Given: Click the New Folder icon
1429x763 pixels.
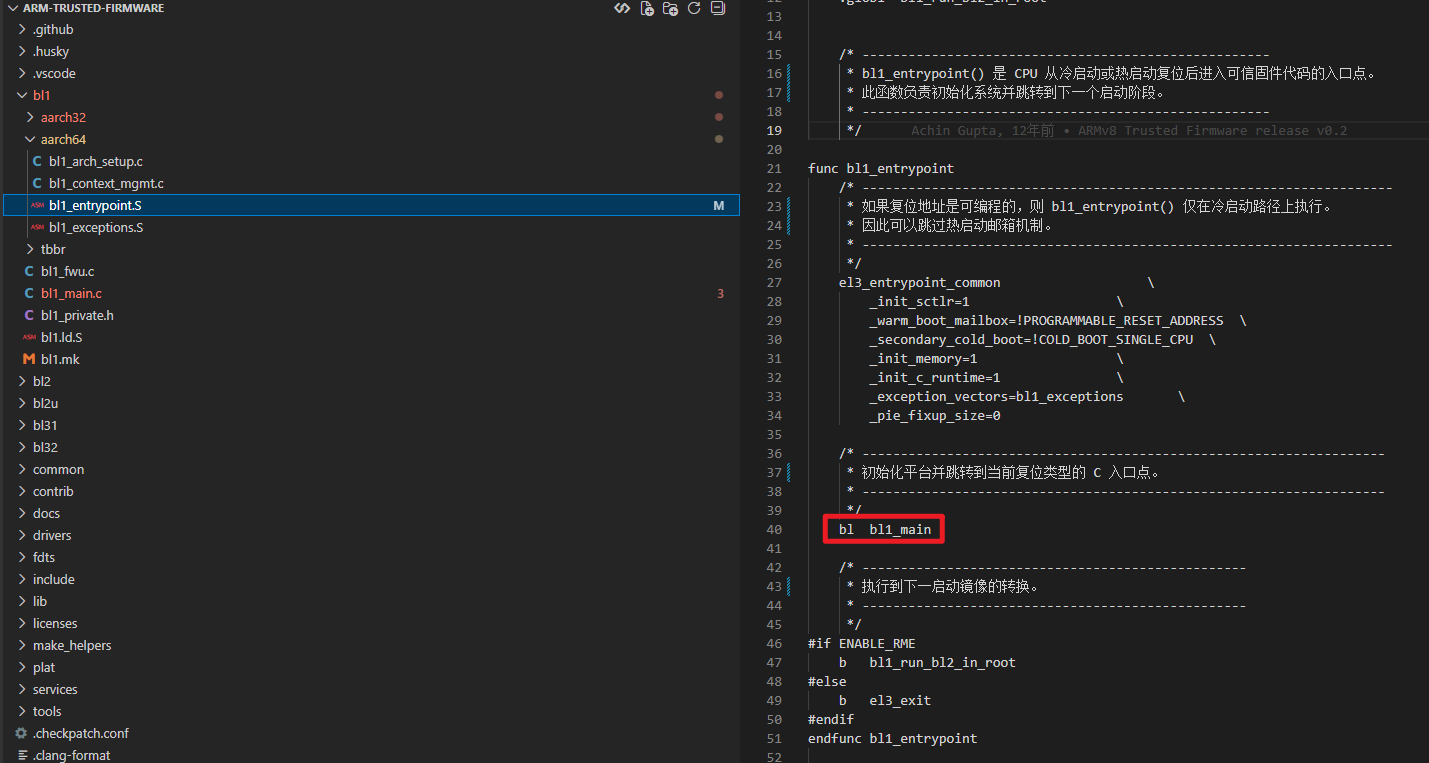Looking at the screenshot, I should click(671, 8).
